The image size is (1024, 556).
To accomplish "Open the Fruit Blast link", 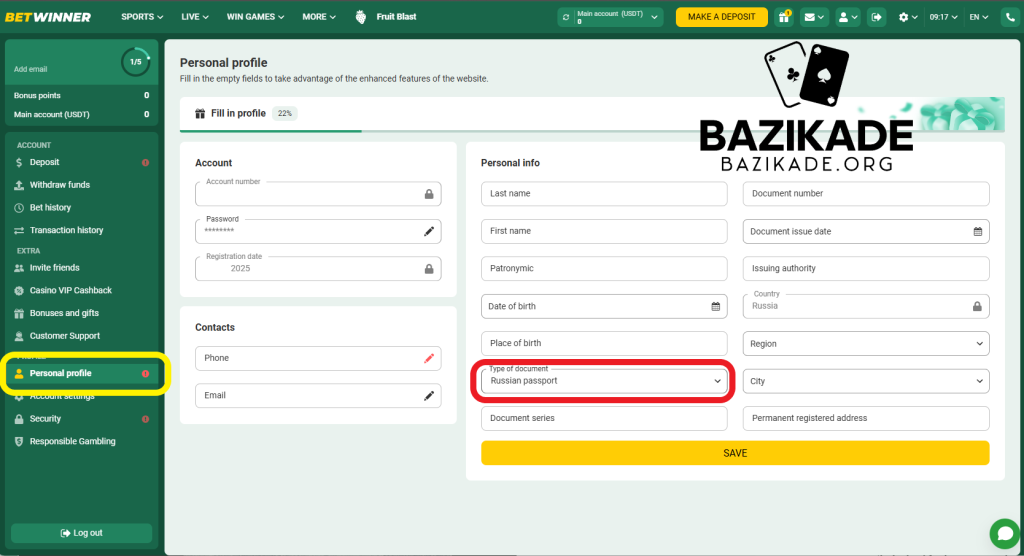I will [396, 17].
